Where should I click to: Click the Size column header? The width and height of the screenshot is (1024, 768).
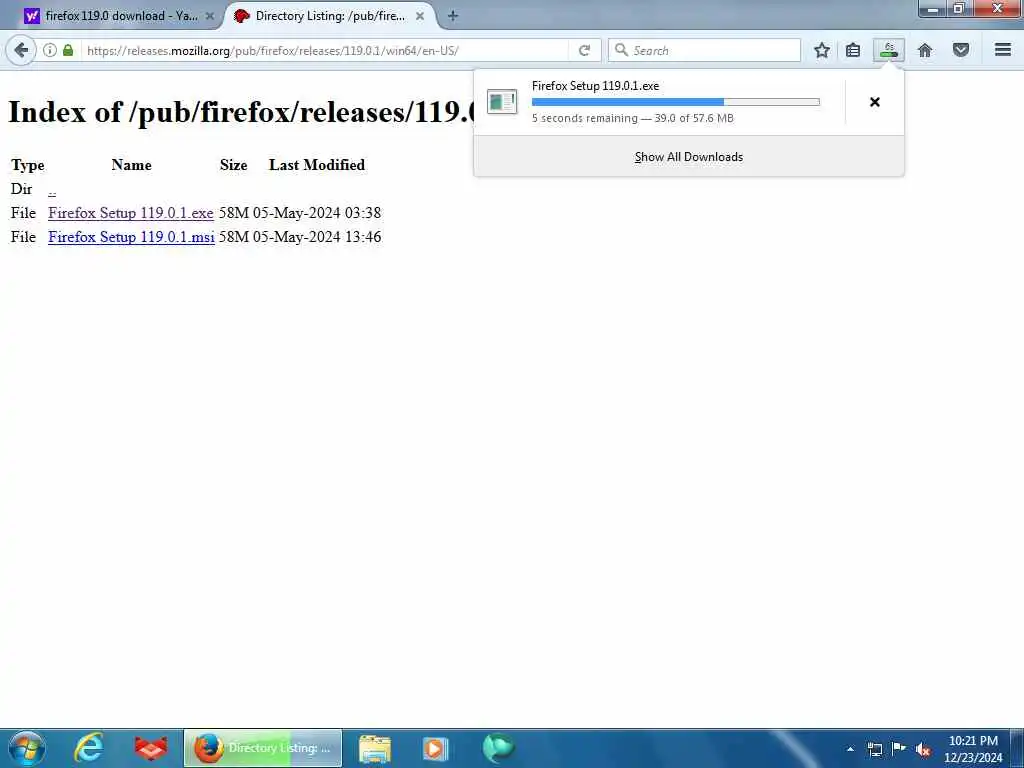coord(233,165)
